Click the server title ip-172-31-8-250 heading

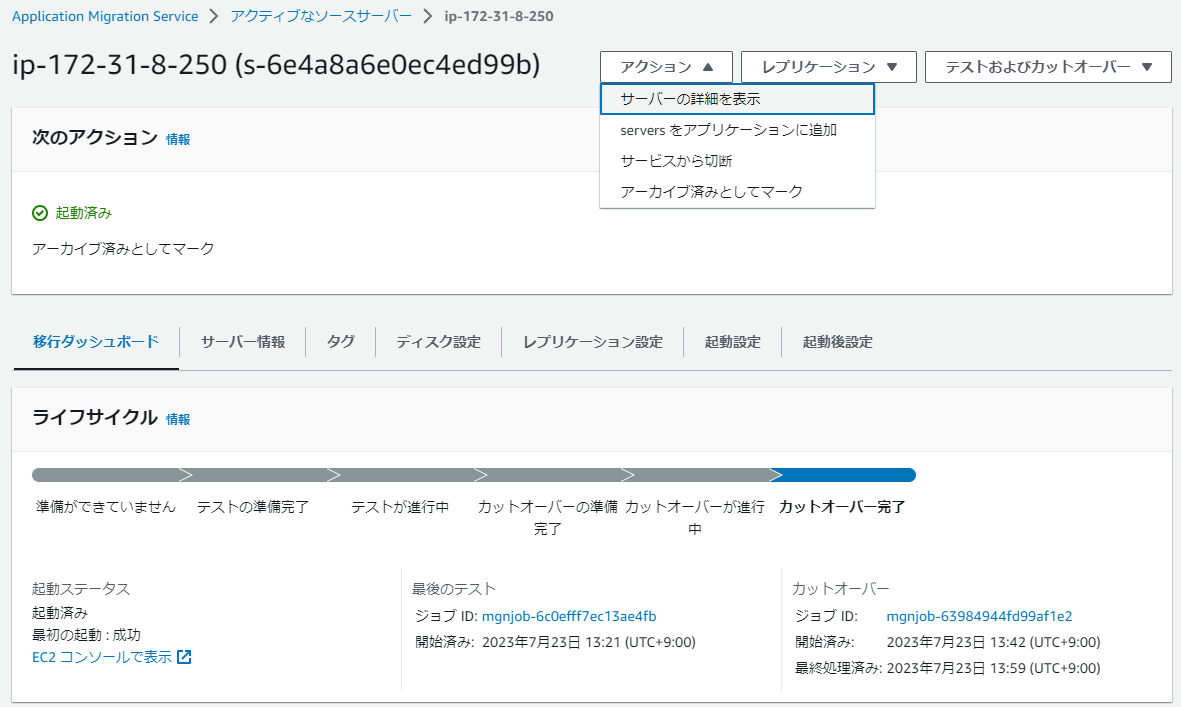(x=276, y=65)
